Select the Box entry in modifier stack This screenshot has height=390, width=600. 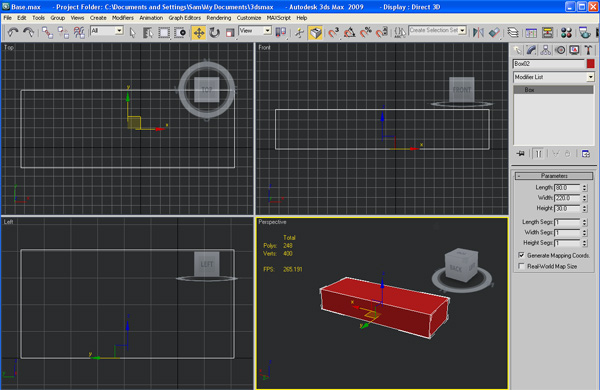(x=553, y=90)
